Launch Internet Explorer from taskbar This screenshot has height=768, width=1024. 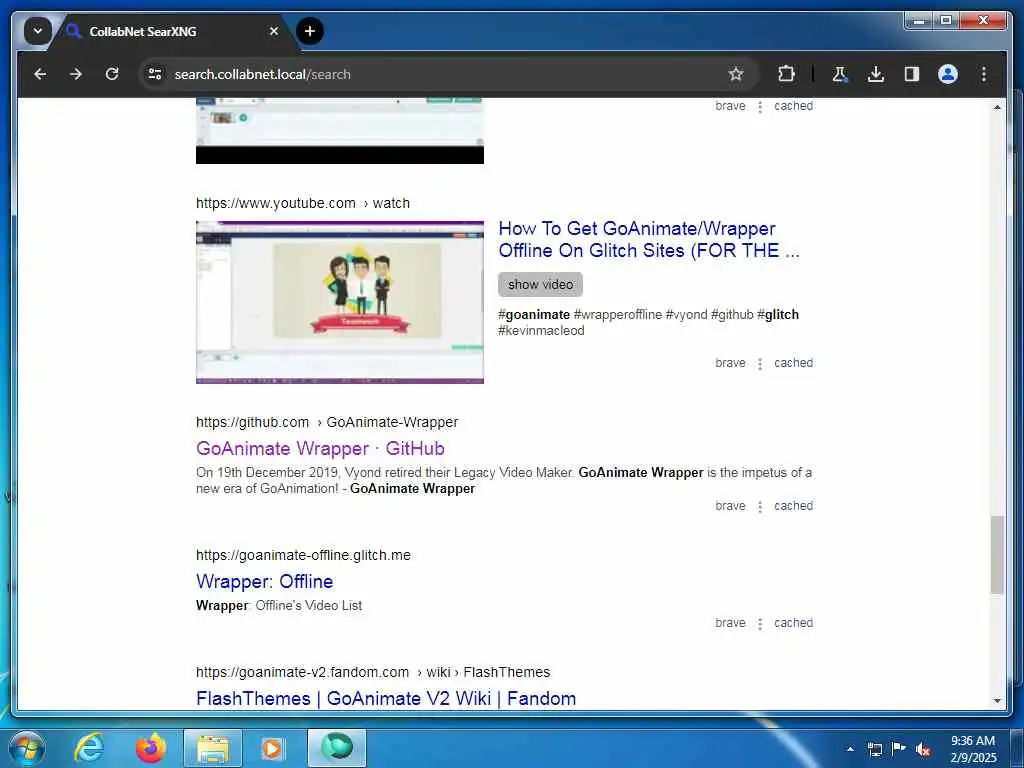[x=88, y=748]
